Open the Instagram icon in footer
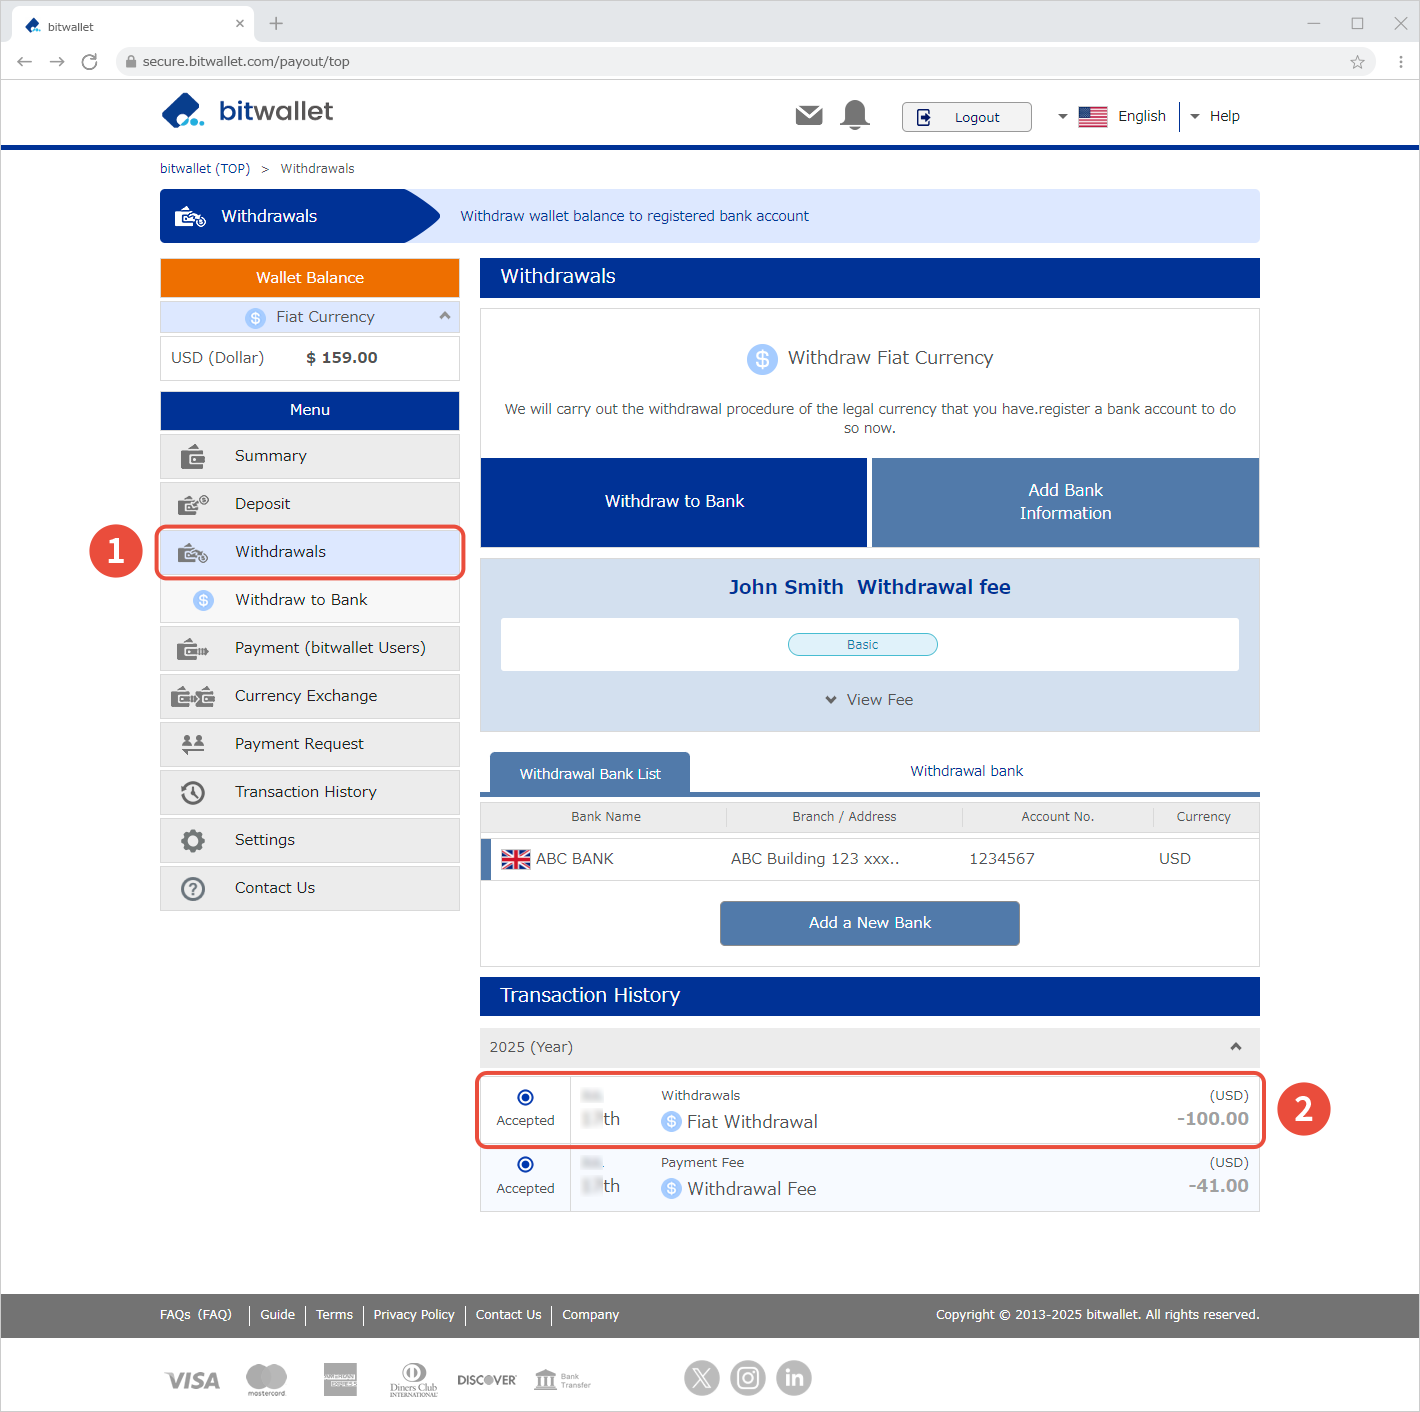1420x1412 pixels. click(x=748, y=1378)
